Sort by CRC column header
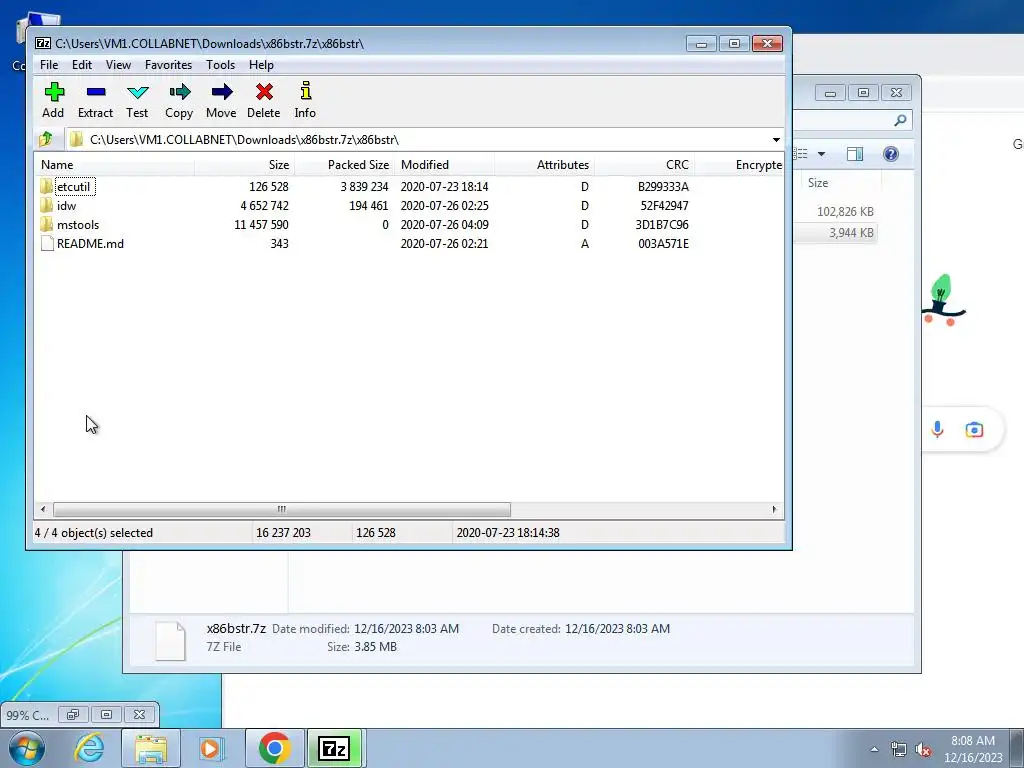Viewport: 1024px width, 768px height. click(644, 165)
